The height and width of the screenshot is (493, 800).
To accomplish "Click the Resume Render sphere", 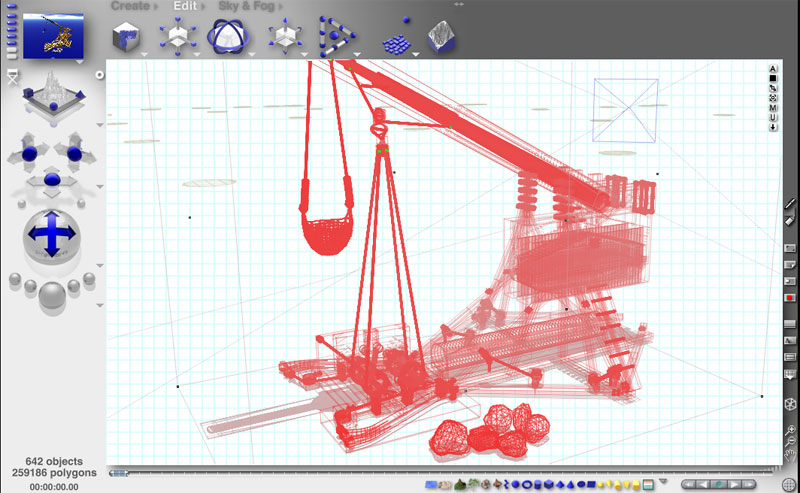I will [74, 286].
